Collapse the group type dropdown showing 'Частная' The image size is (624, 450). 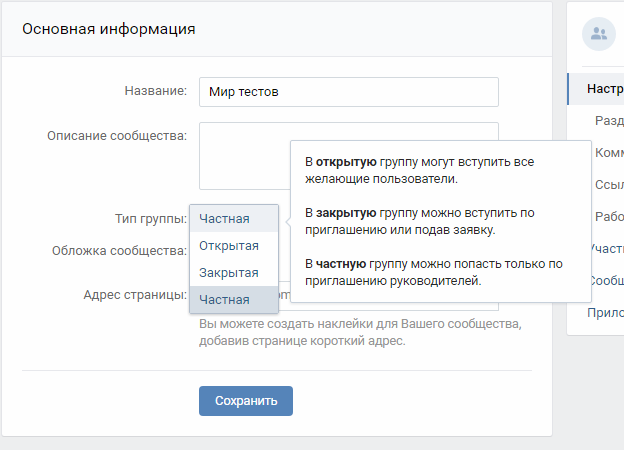tap(234, 218)
